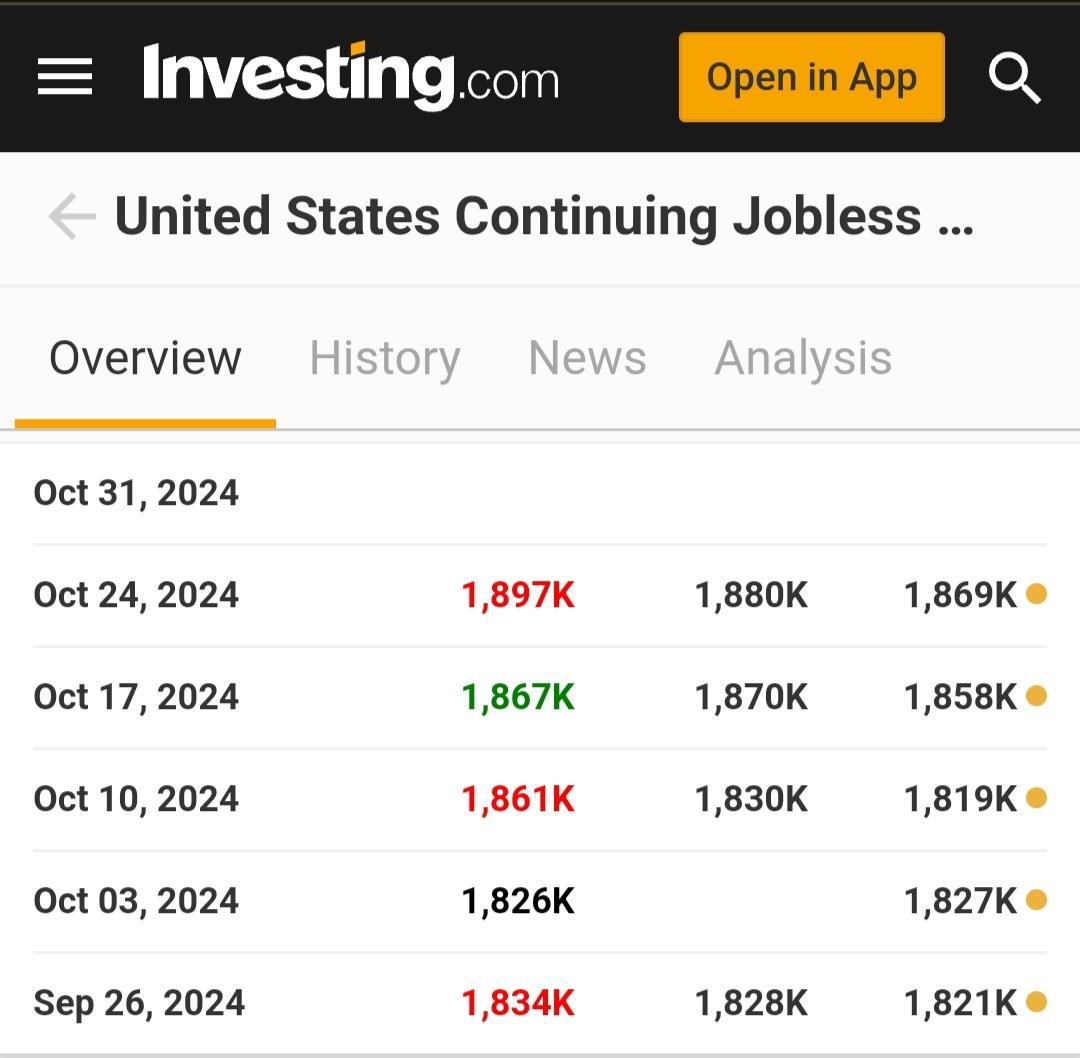Screen dimensions: 1080x1058
Task: Select the Overview tab
Action: coord(145,358)
